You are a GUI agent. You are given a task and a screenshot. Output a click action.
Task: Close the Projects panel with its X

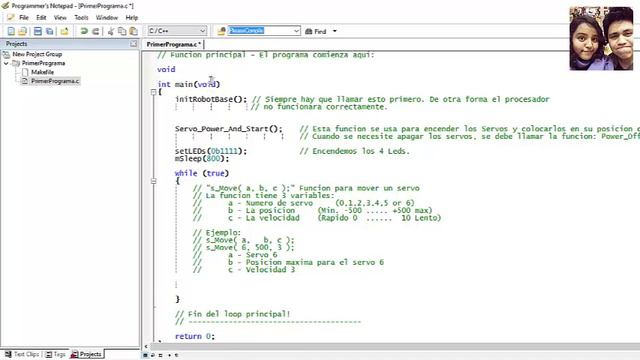coord(133,44)
